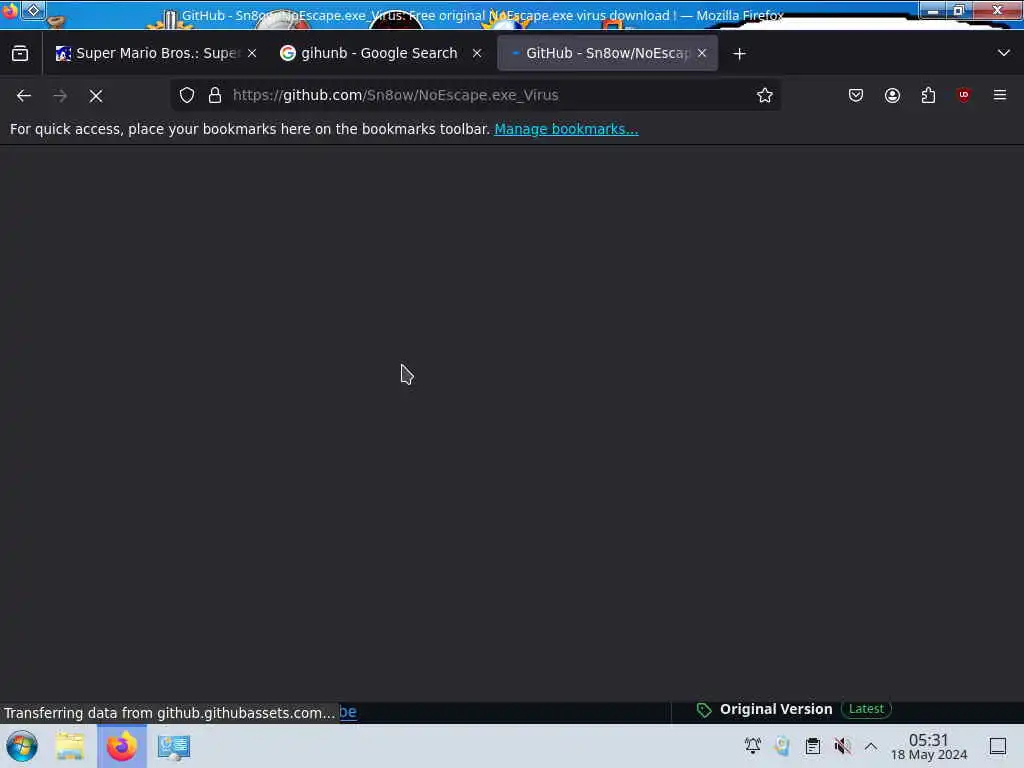Open the extensions puzzle icon
Viewport: 1024px width, 768px height.
928,95
